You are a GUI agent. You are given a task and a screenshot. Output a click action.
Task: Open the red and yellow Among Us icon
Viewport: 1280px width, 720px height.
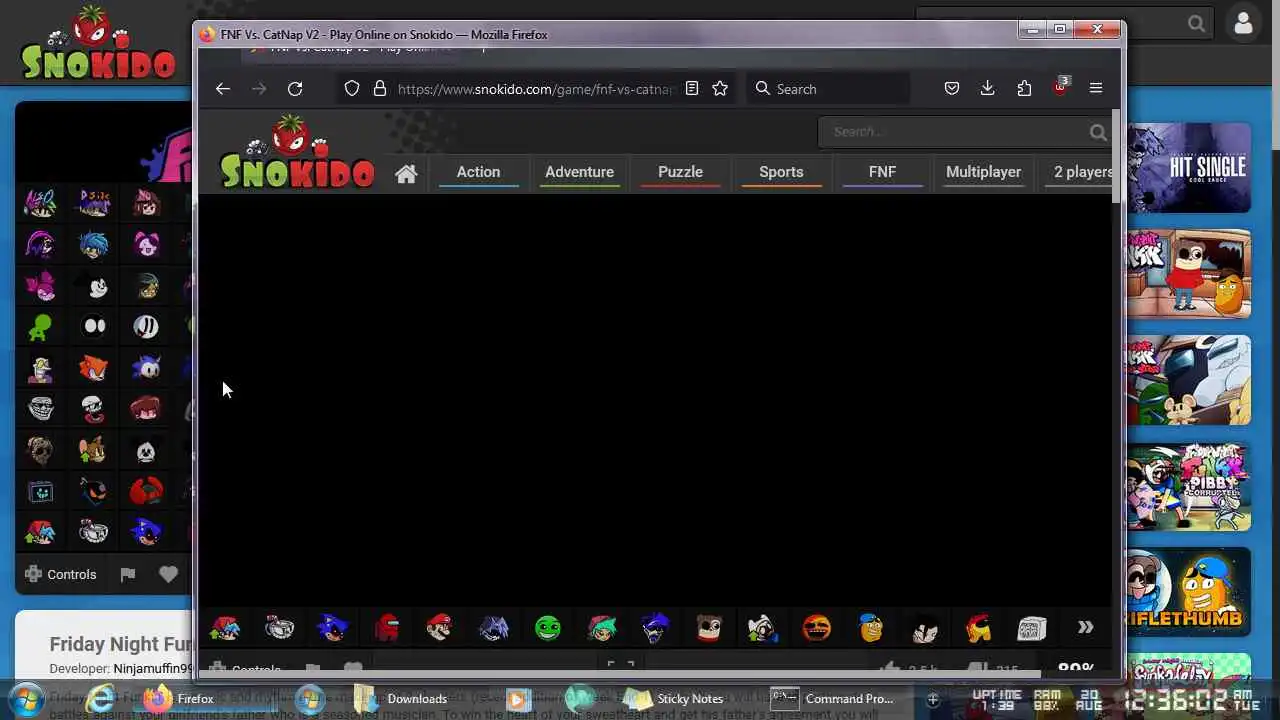point(978,628)
